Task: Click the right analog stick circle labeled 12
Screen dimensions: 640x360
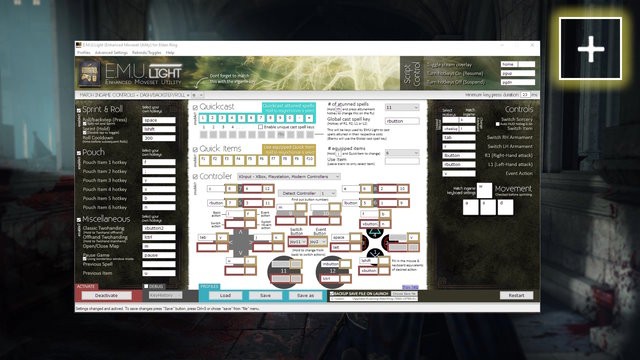Action: click(x=332, y=271)
